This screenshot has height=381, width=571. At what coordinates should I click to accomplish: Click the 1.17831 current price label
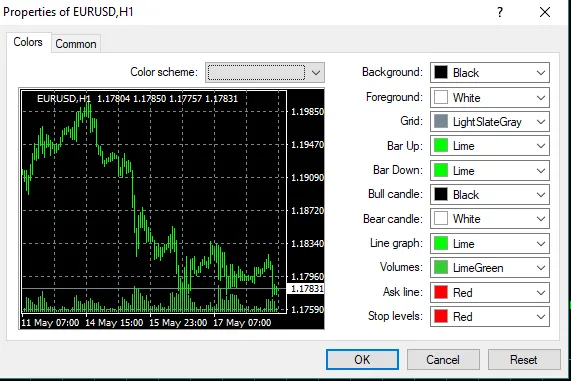point(307,288)
